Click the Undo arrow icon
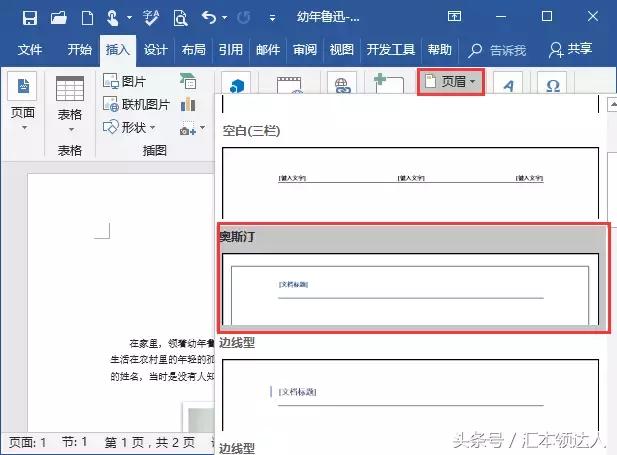 tap(209, 18)
